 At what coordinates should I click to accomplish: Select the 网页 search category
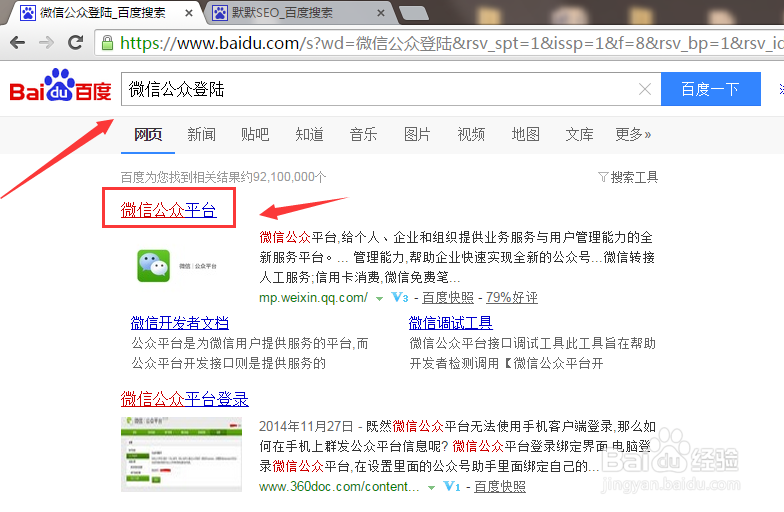click(x=148, y=134)
